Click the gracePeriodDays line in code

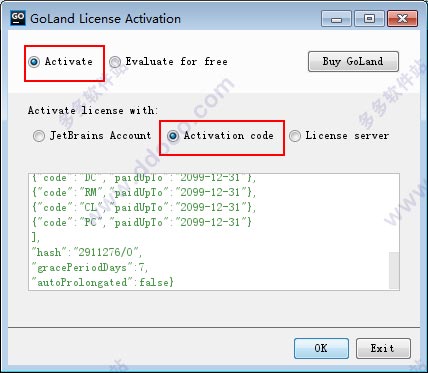[x=89, y=267]
